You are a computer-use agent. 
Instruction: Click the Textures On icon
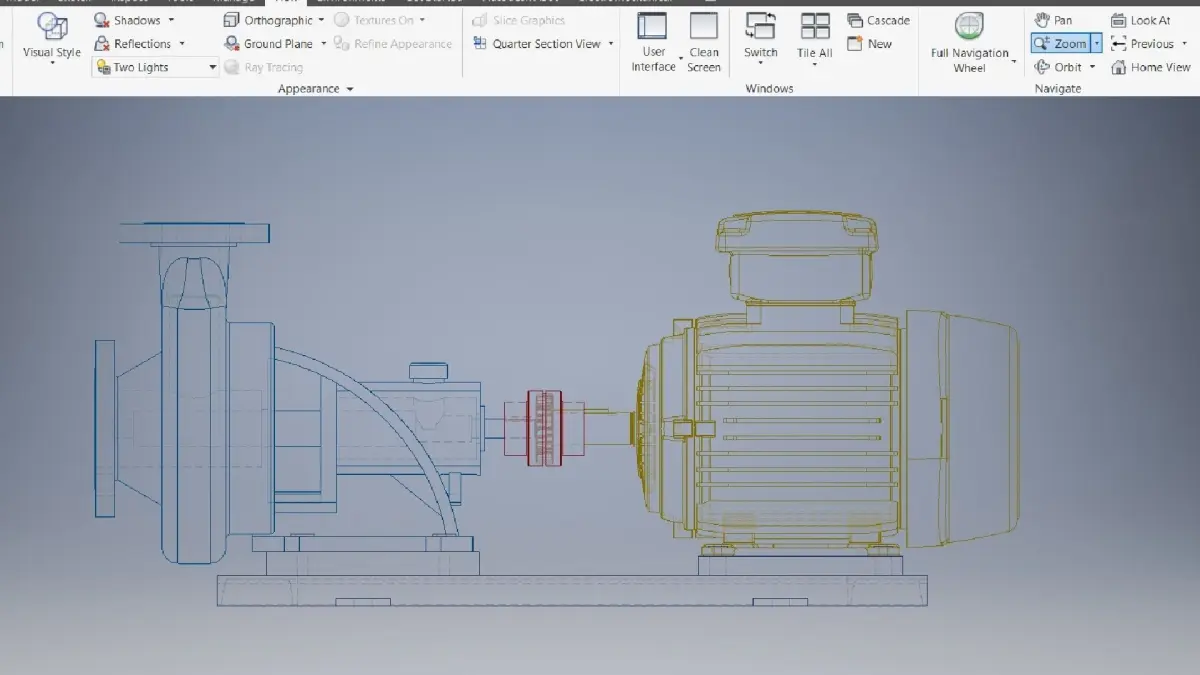(342, 20)
